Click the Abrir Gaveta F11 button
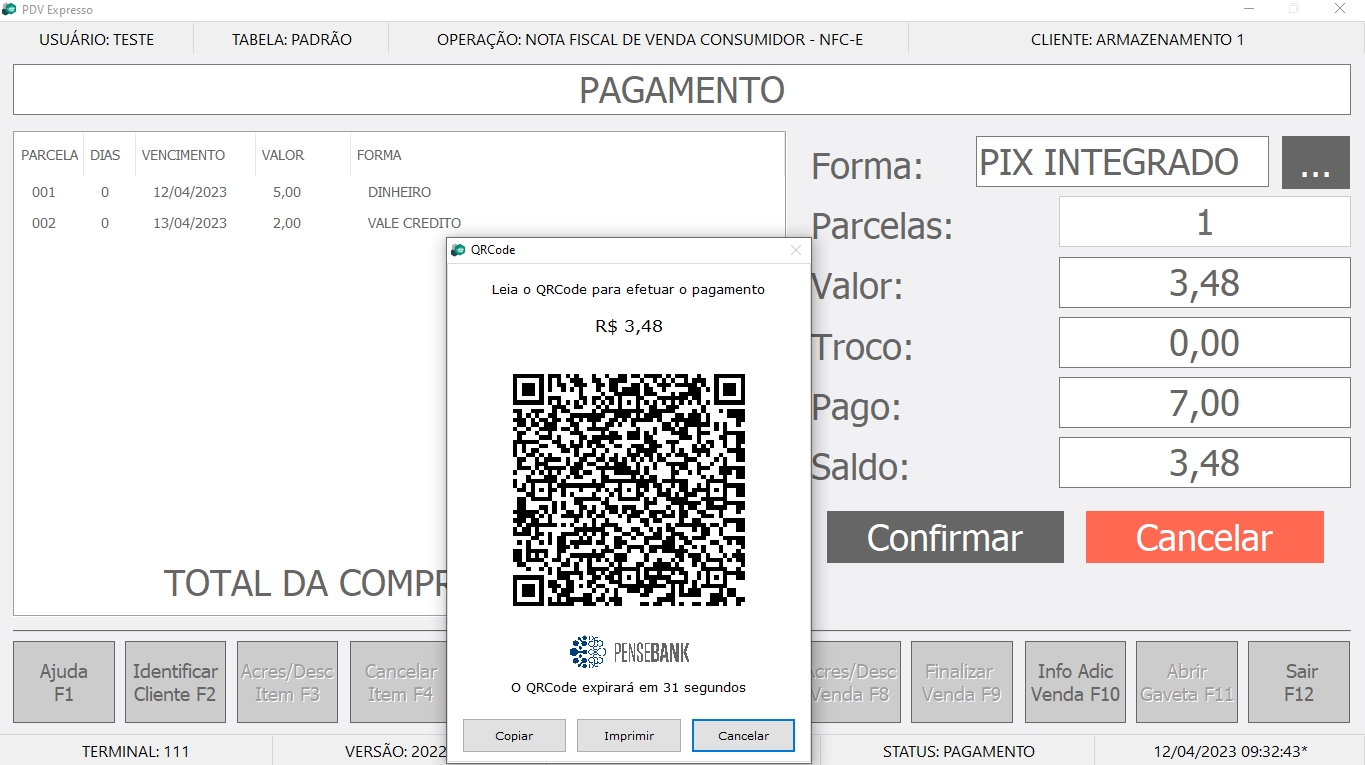The height and width of the screenshot is (765, 1365). point(1187,682)
